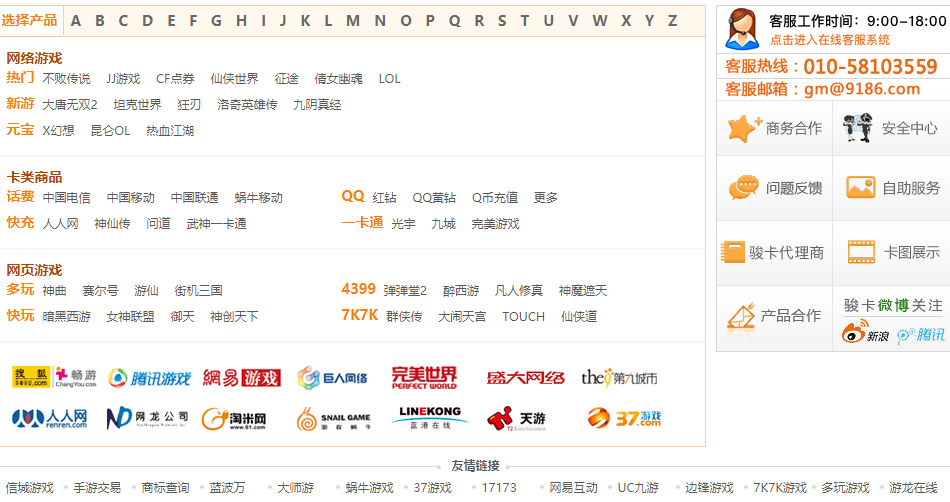Open the Q币充值 link

(x=494, y=197)
